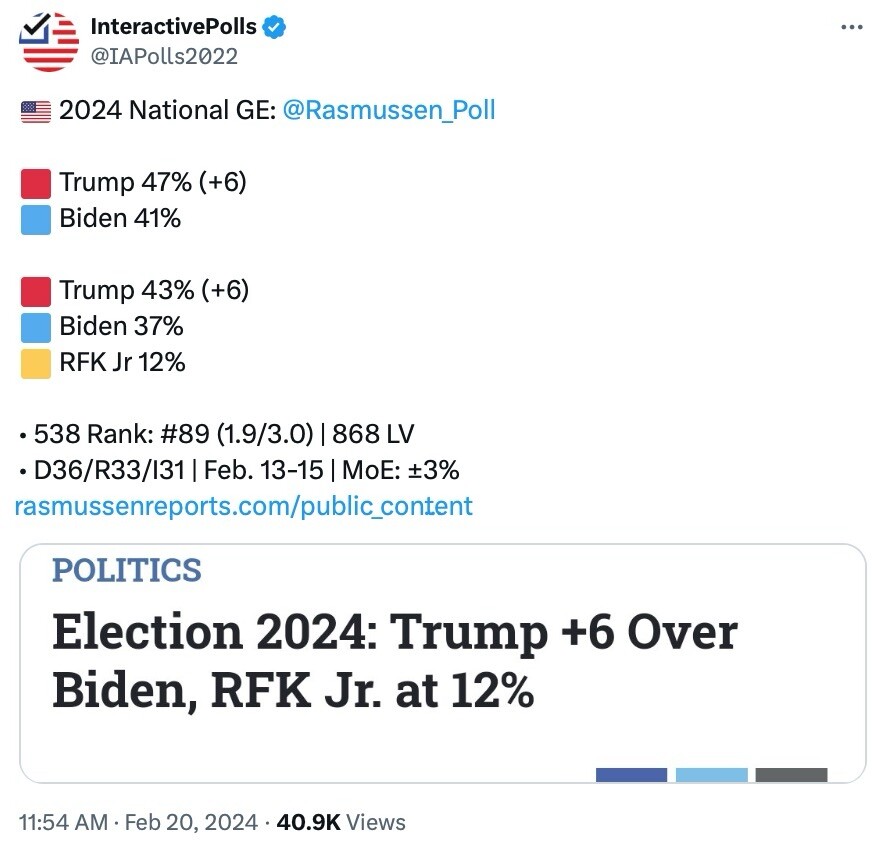Open the three-dot more options menu

pyautogui.click(x=851, y=27)
